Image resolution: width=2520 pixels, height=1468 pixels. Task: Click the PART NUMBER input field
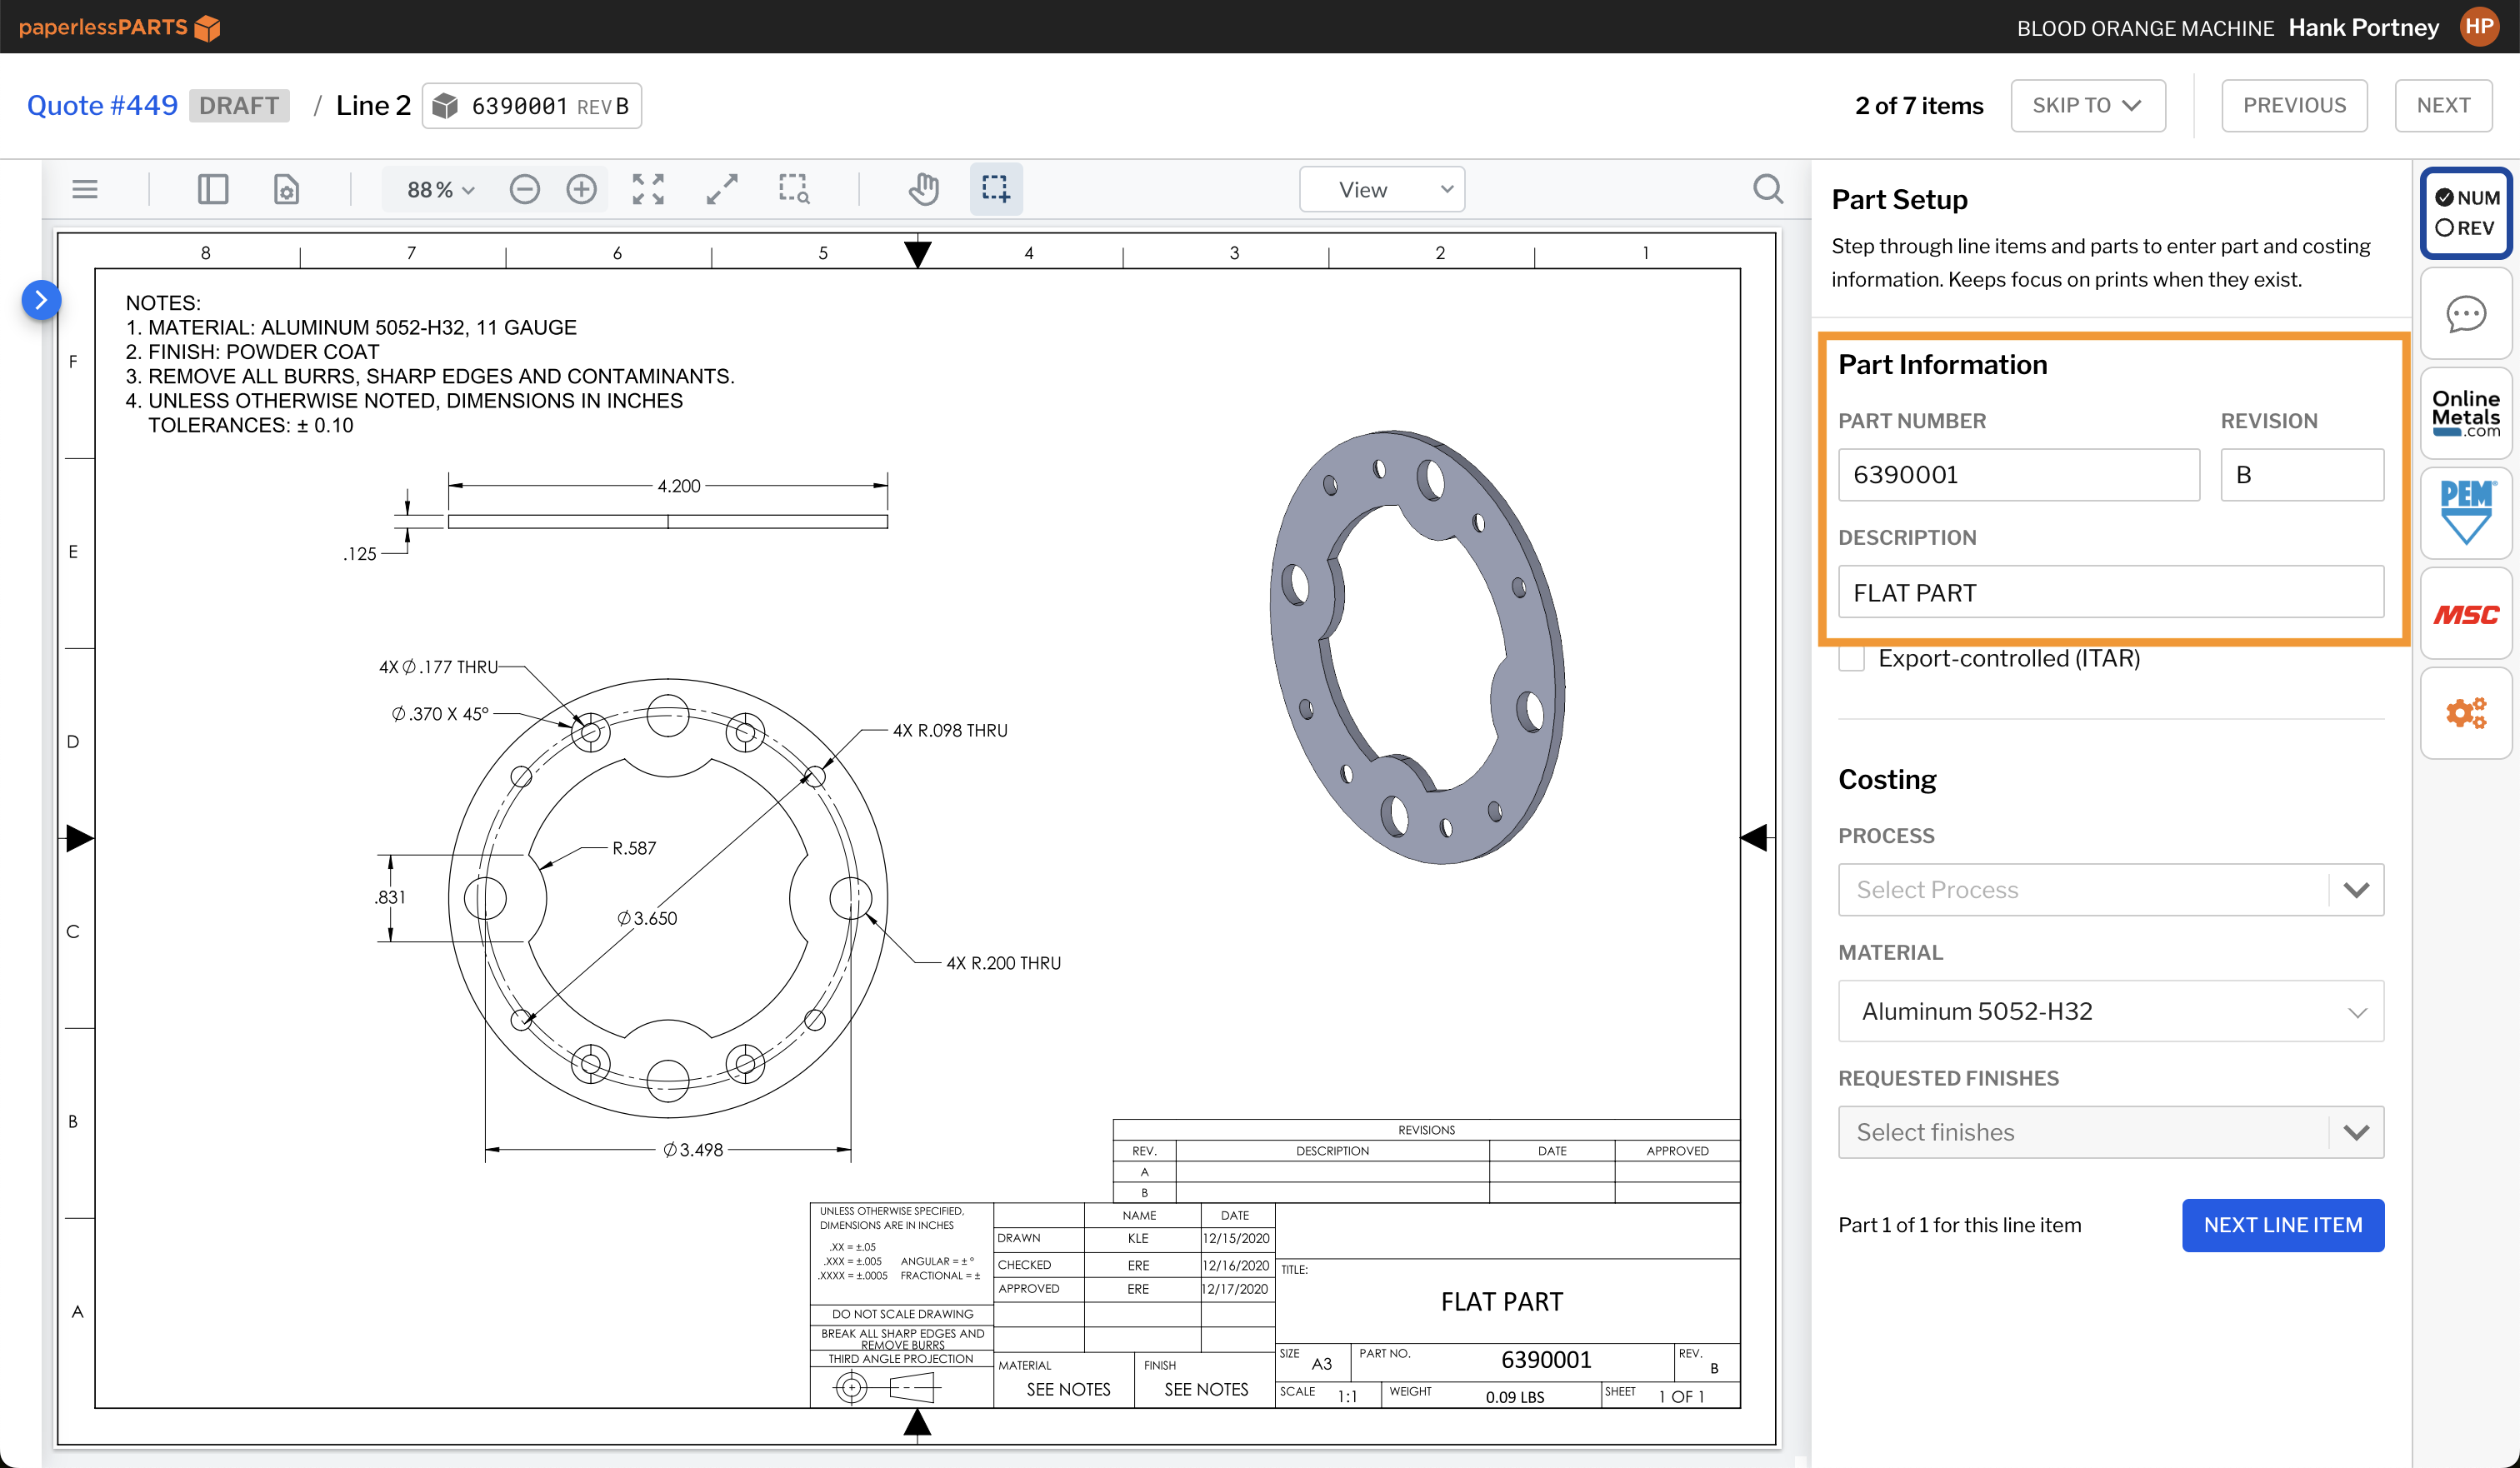[2018, 475]
